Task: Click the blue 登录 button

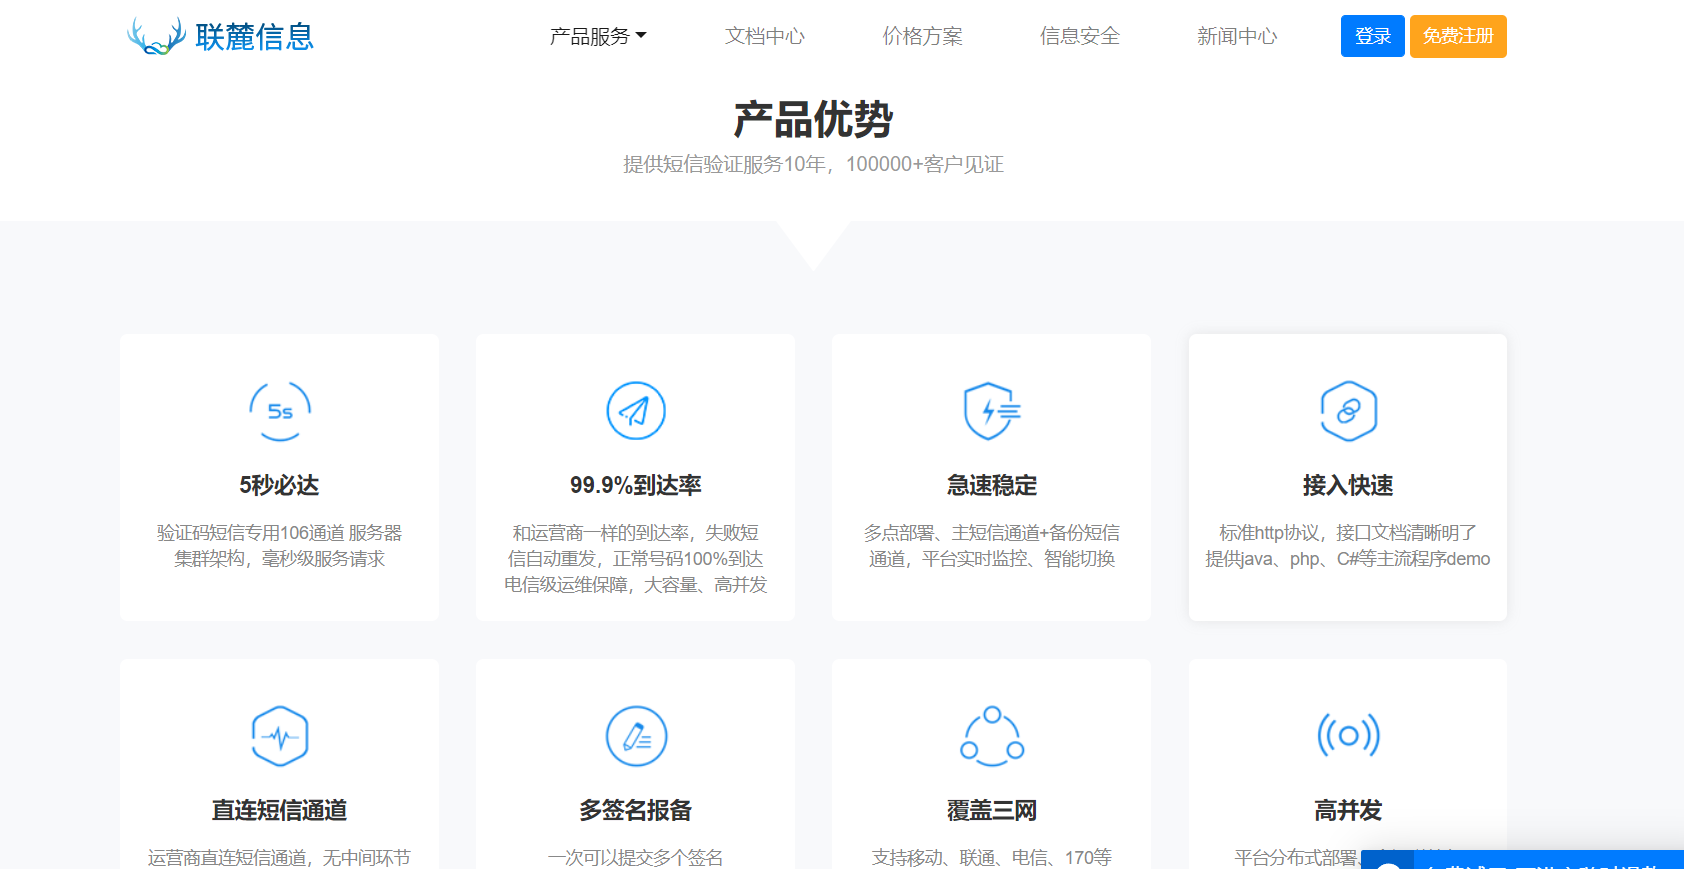Action: pyautogui.click(x=1373, y=36)
